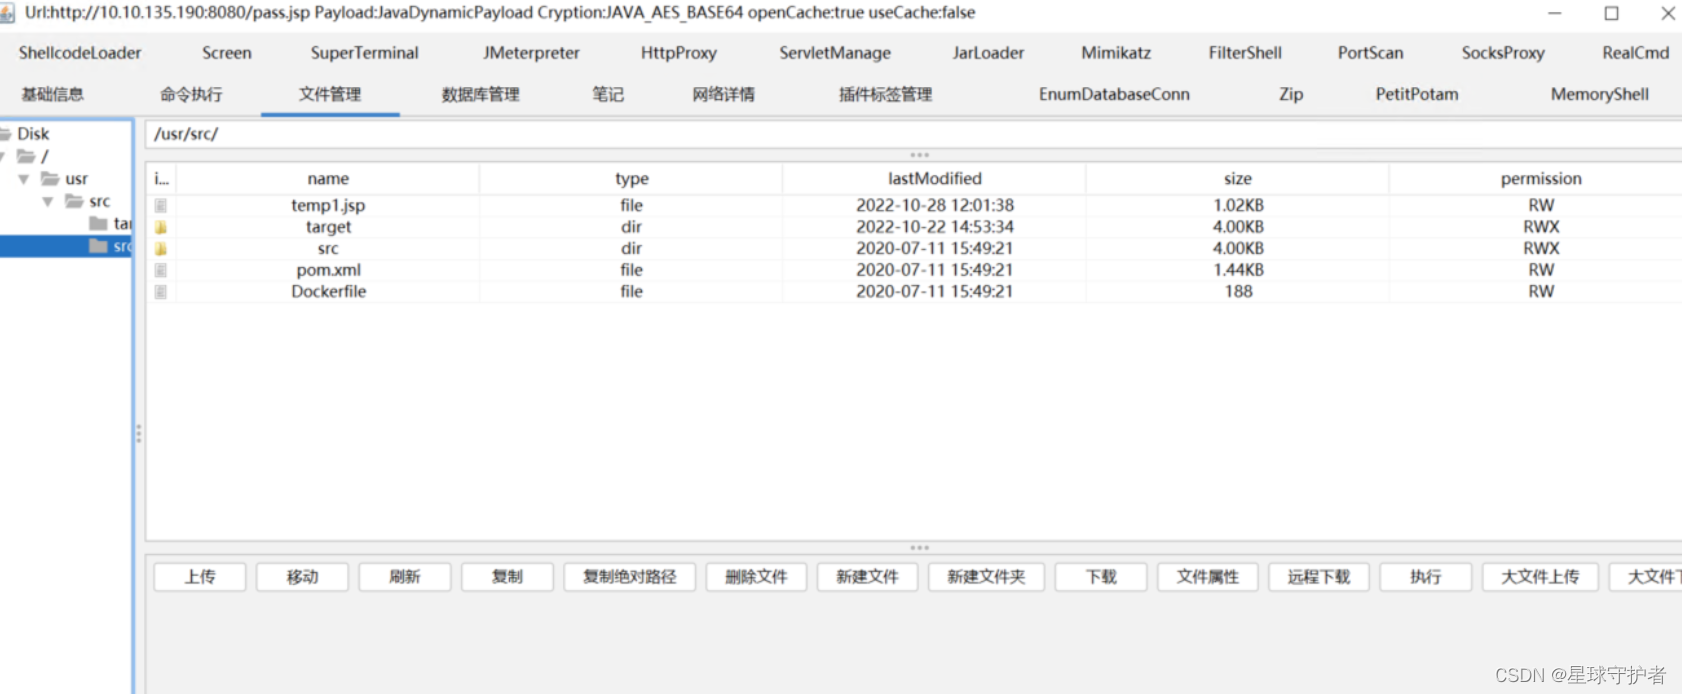This screenshot has height=694, width=1682.
Task: Click the 上传 upload button
Action: coord(200,577)
